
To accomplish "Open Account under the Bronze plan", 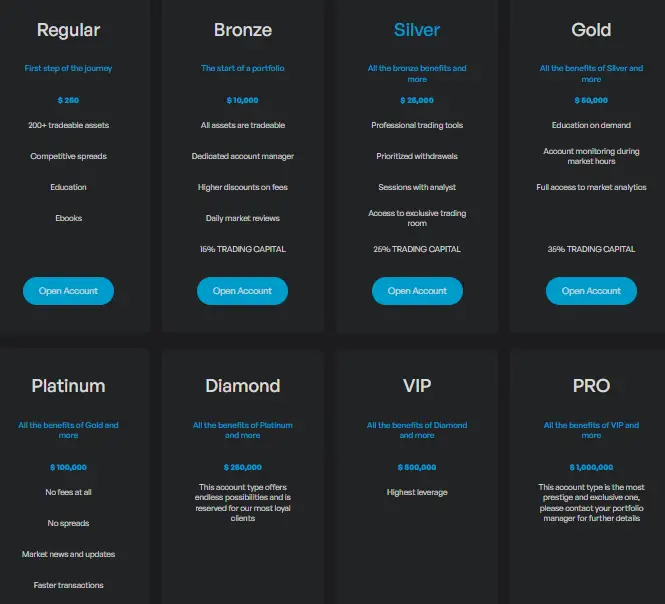I will [x=242, y=291].
